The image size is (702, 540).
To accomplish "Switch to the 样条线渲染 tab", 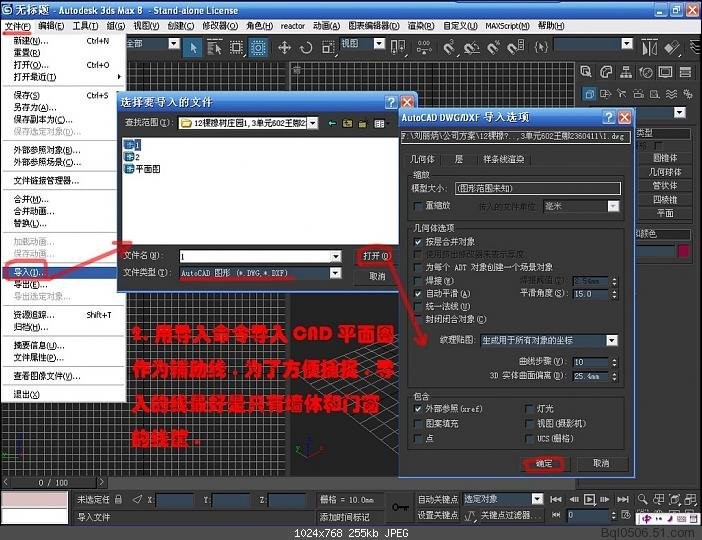I will click(503, 159).
